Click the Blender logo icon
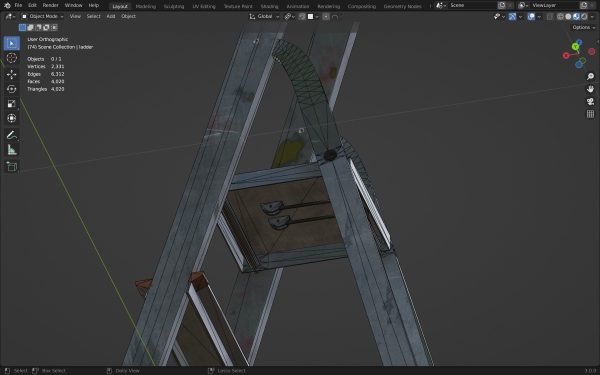This screenshot has height=375, width=600. pyautogui.click(x=7, y=5)
